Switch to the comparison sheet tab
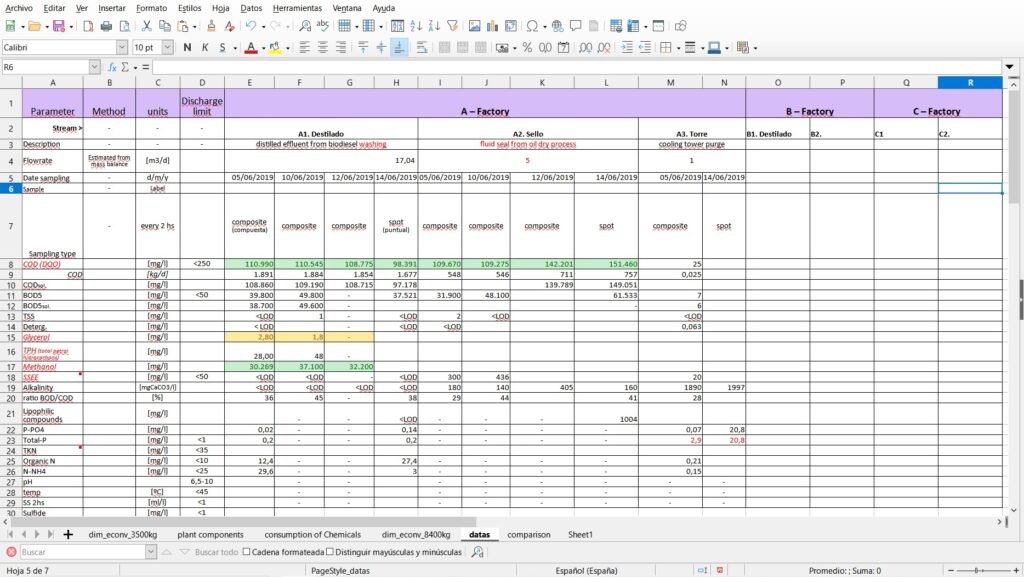The height and width of the screenshot is (577, 1024). [x=528, y=535]
